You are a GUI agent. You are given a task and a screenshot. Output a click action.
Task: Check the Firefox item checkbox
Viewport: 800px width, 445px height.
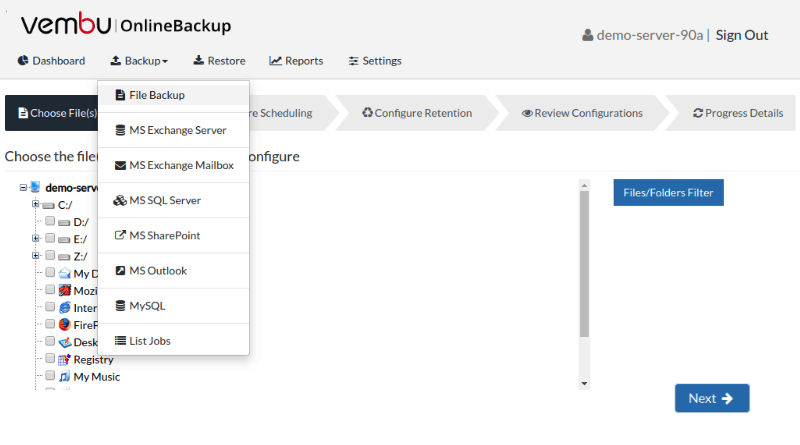pos(50,324)
